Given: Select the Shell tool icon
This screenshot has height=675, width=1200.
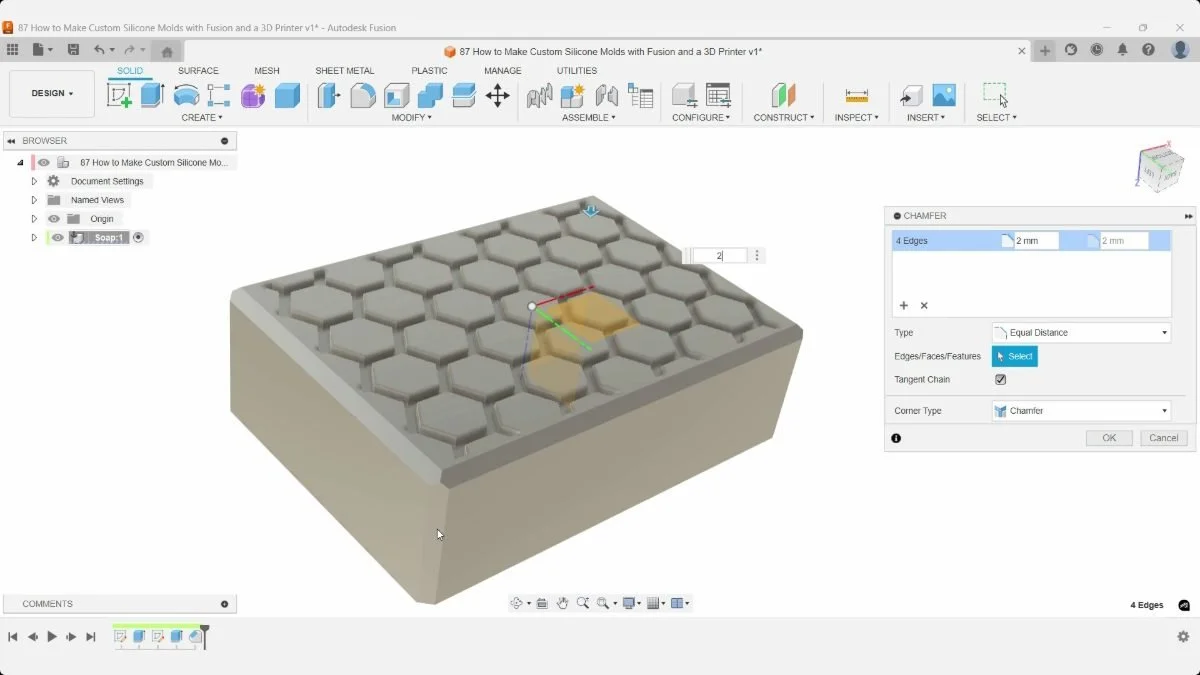Looking at the screenshot, I should pos(397,95).
